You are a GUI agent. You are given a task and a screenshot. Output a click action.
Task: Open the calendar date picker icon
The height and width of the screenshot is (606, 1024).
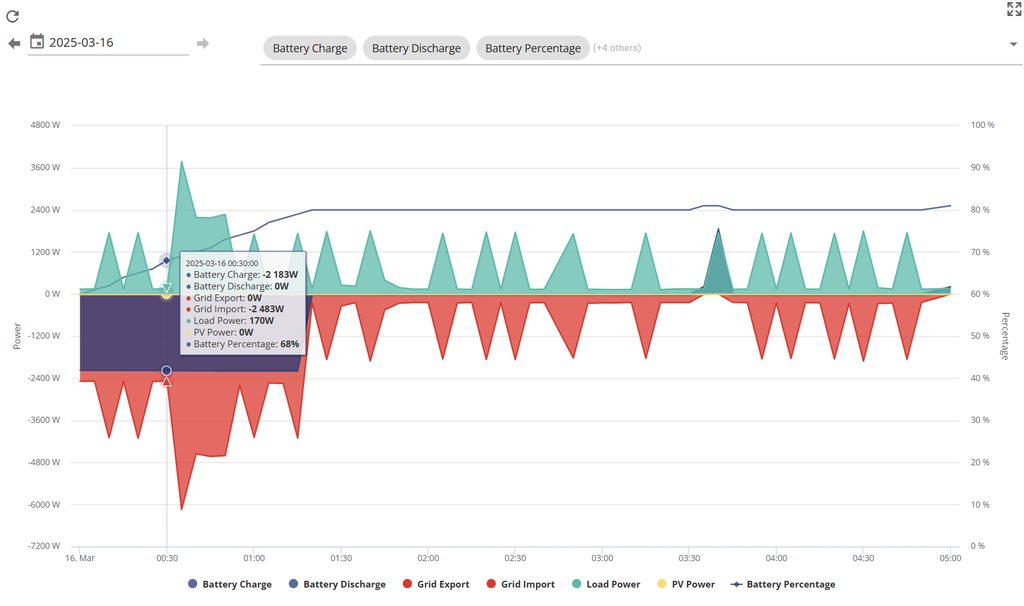37,42
